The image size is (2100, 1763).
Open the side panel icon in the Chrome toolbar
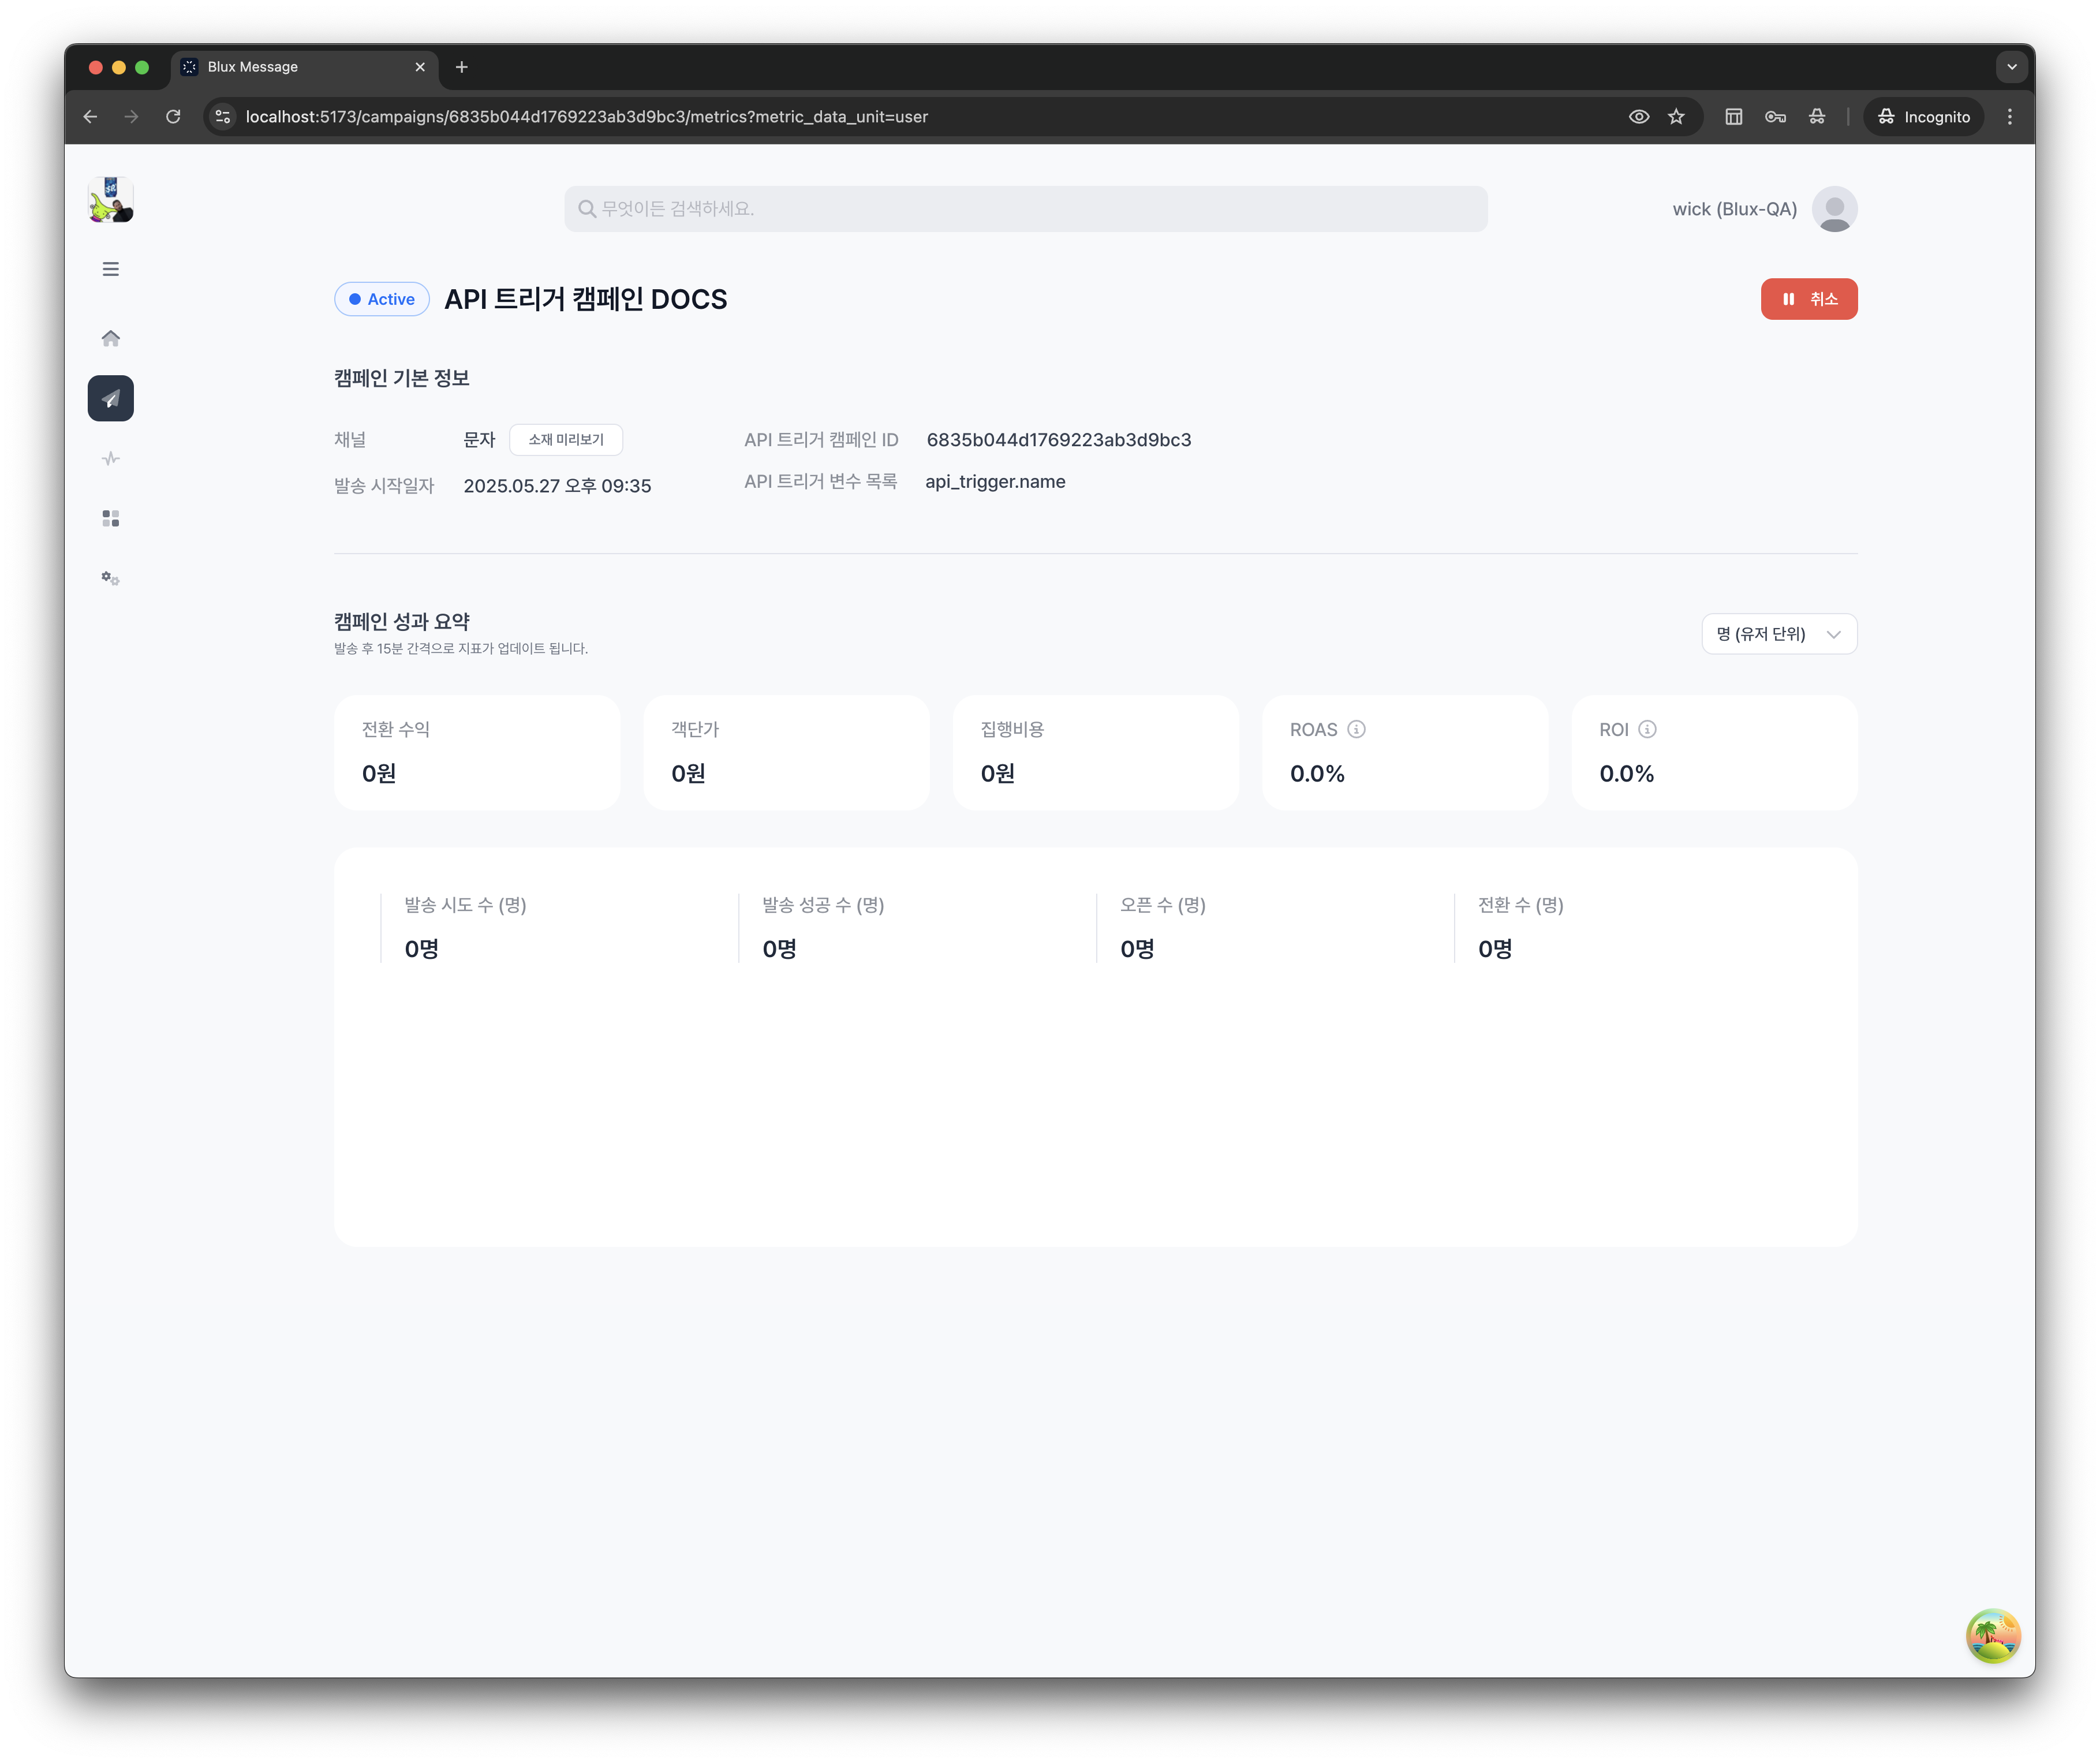click(x=1734, y=117)
